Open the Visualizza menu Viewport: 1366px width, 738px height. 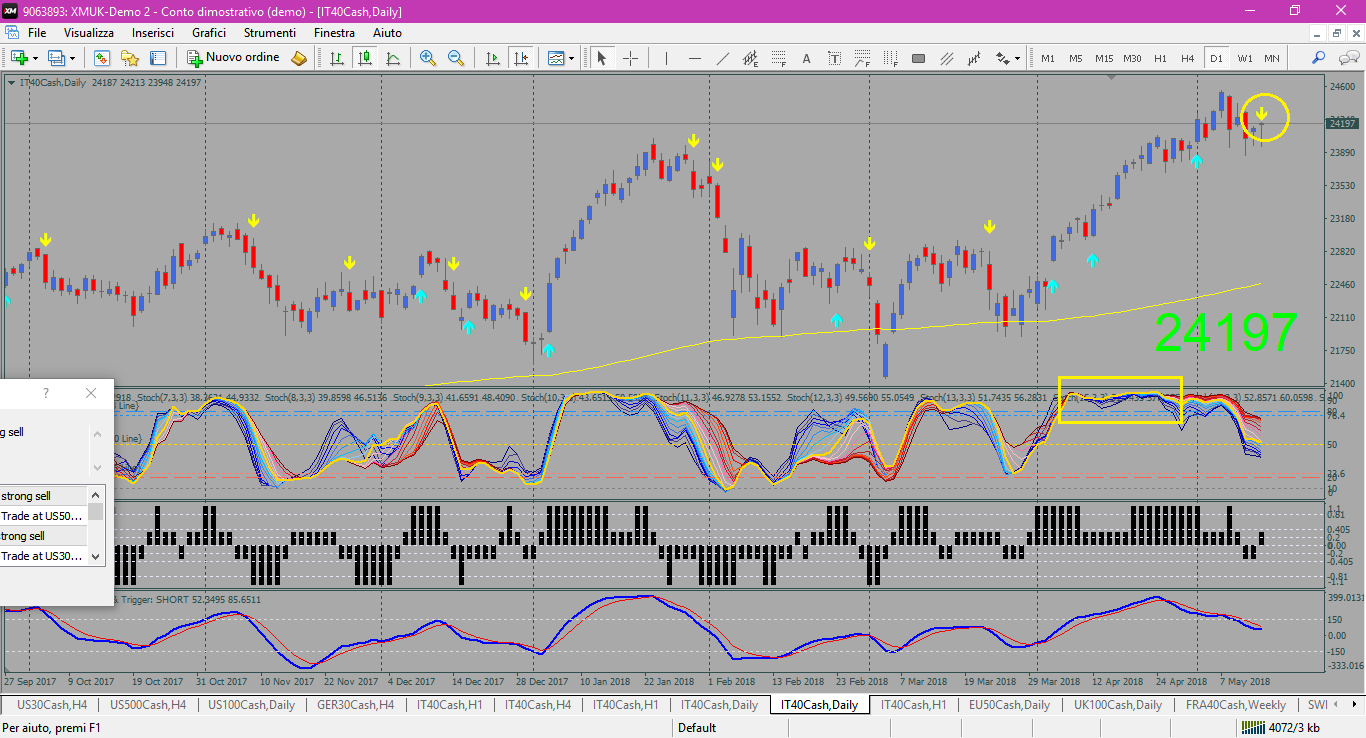(89, 33)
